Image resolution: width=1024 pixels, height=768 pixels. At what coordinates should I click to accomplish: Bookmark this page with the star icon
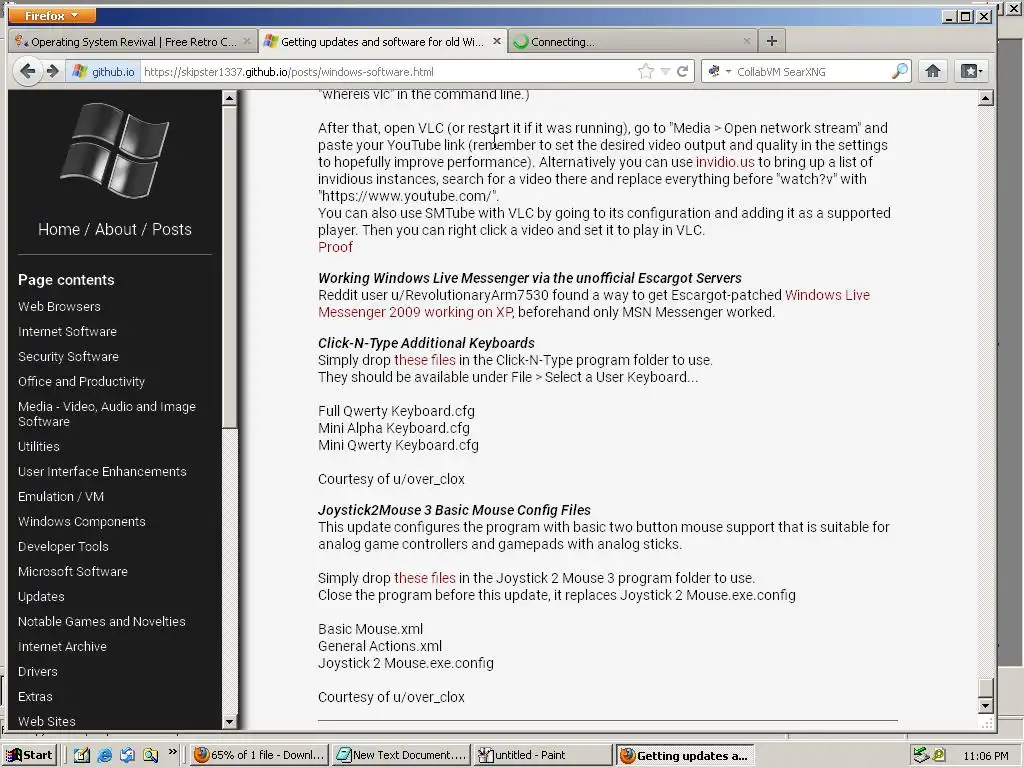pyautogui.click(x=645, y=71)
